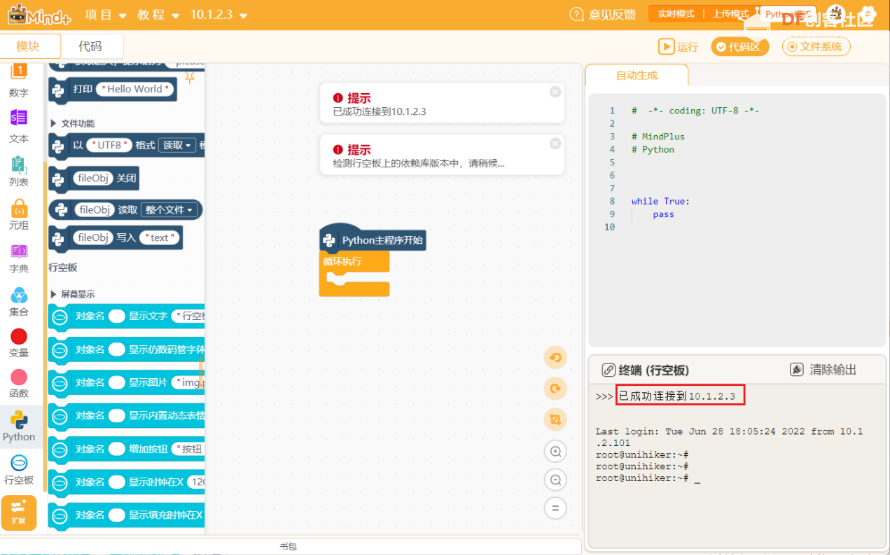This screenshot has height=555, width=890.
Task: Click the redo icon on canvas
Action: (x=555, y=388)
